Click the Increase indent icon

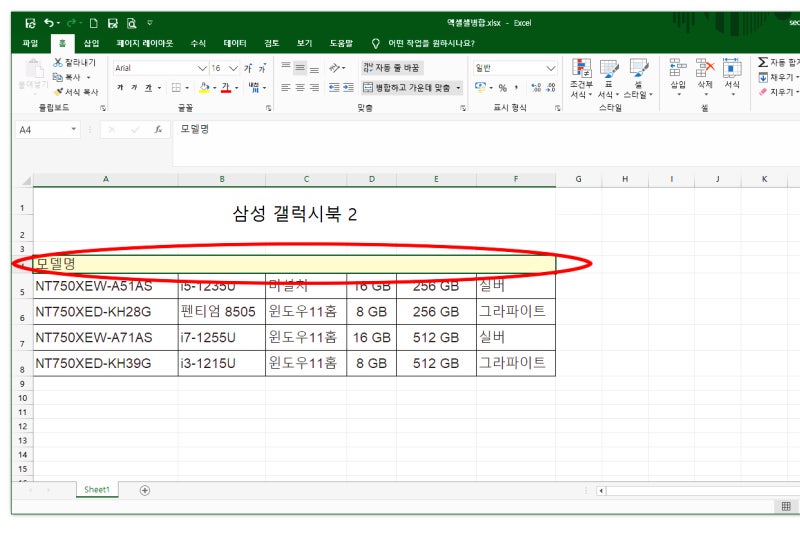(348, 88)
